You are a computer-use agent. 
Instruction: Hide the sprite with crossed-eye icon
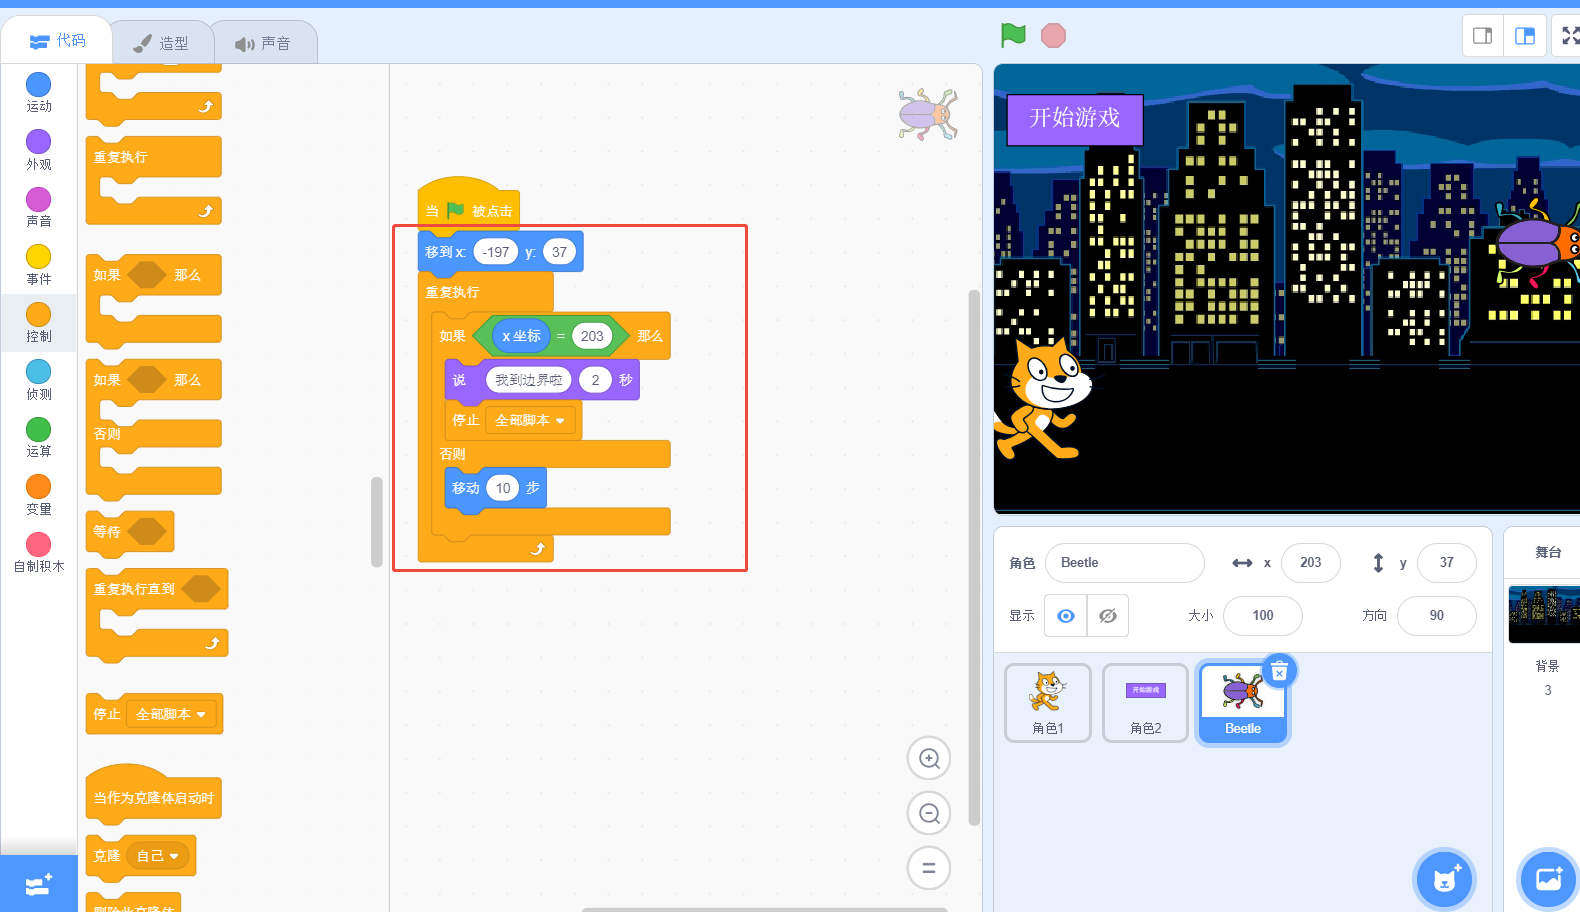coord(1108,615)
